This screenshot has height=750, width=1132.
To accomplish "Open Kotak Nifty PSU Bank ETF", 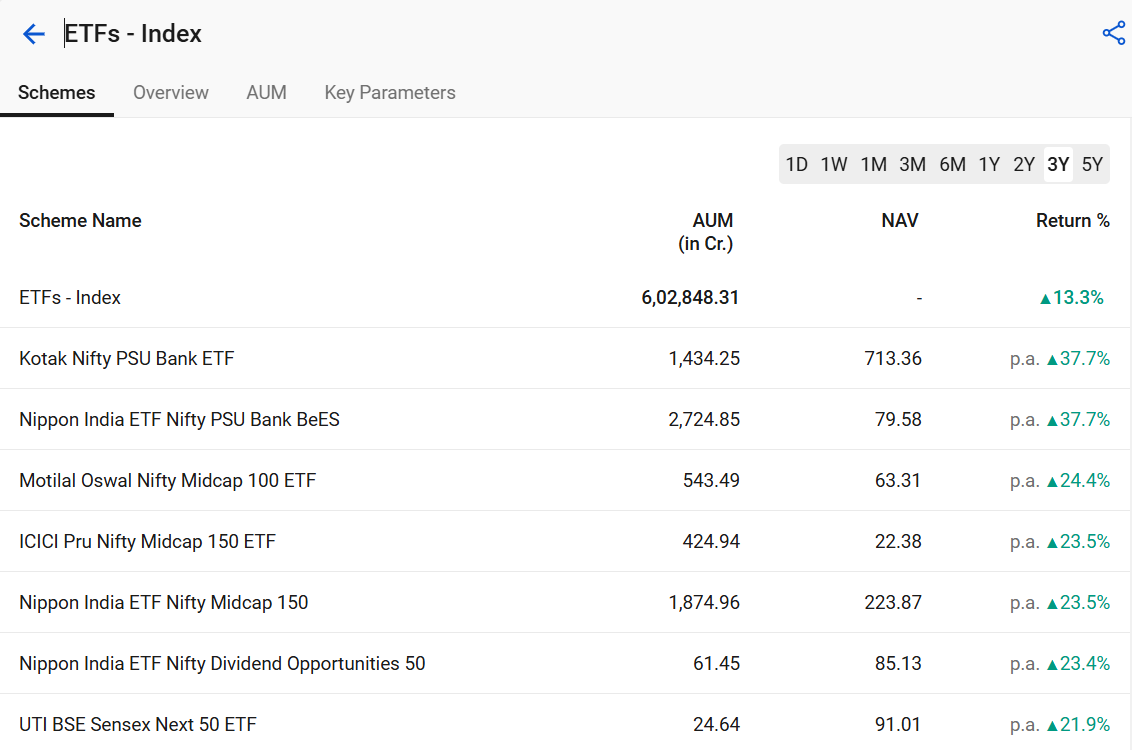I will coord(127,358).
